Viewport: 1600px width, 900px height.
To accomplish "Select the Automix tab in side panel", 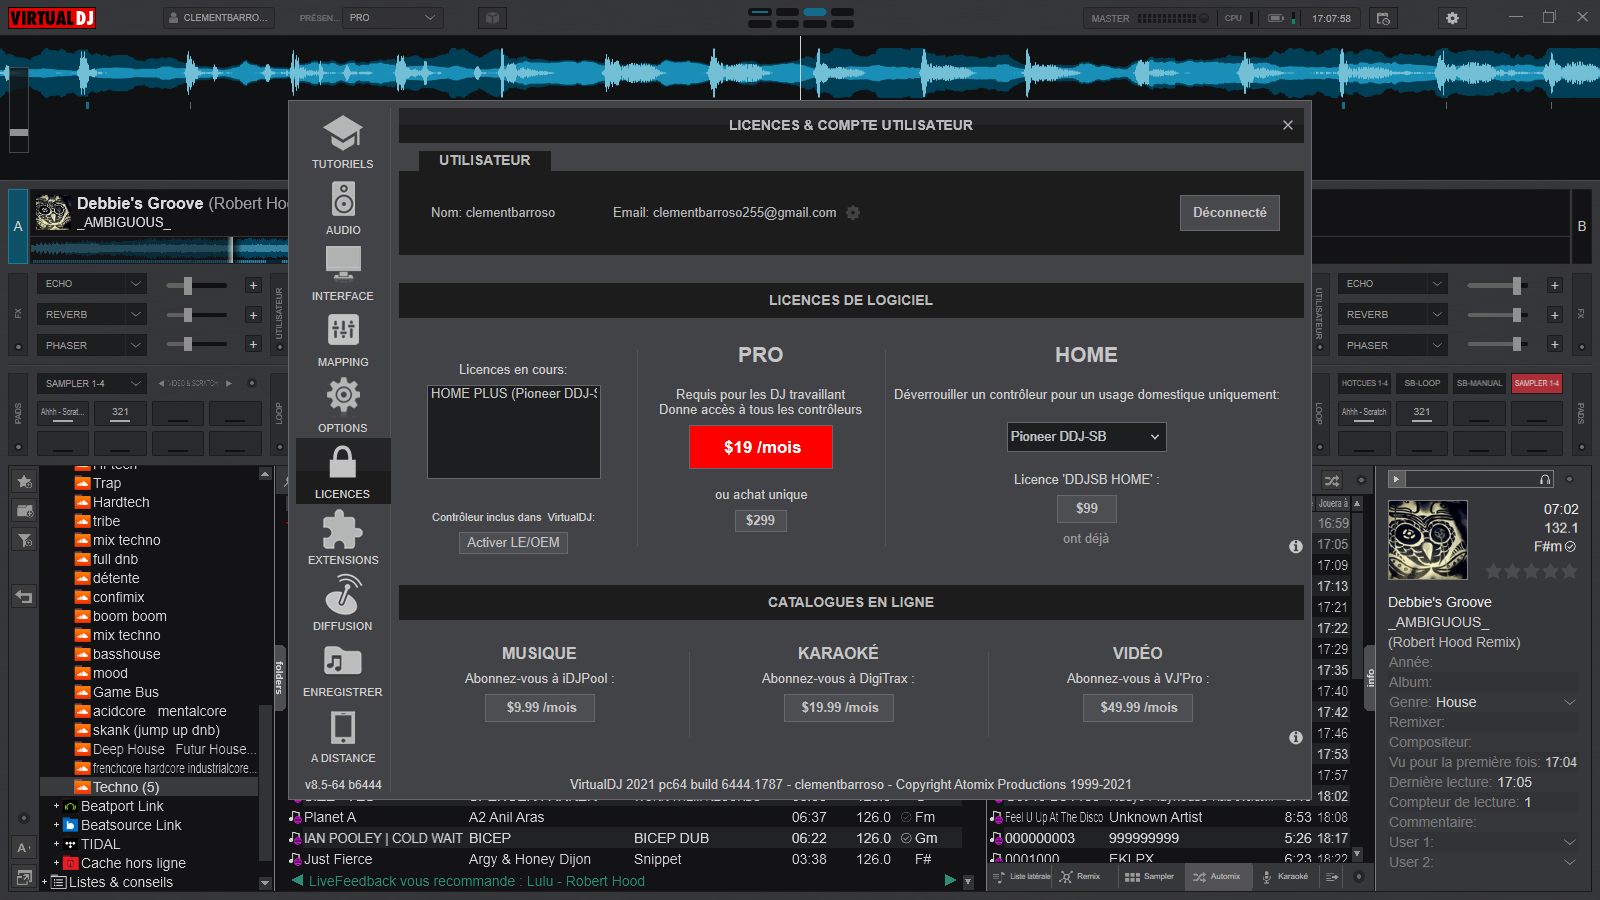I will [x=1217, y=877].
